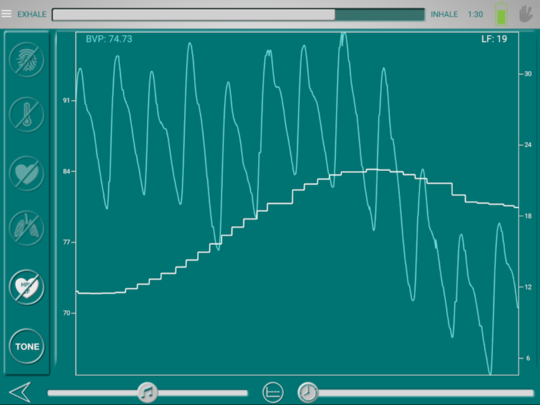The height and width of the screenshot is (405, 540).
Task: Toggle the highlighted HRV heart icon
Action: [27, 287]
